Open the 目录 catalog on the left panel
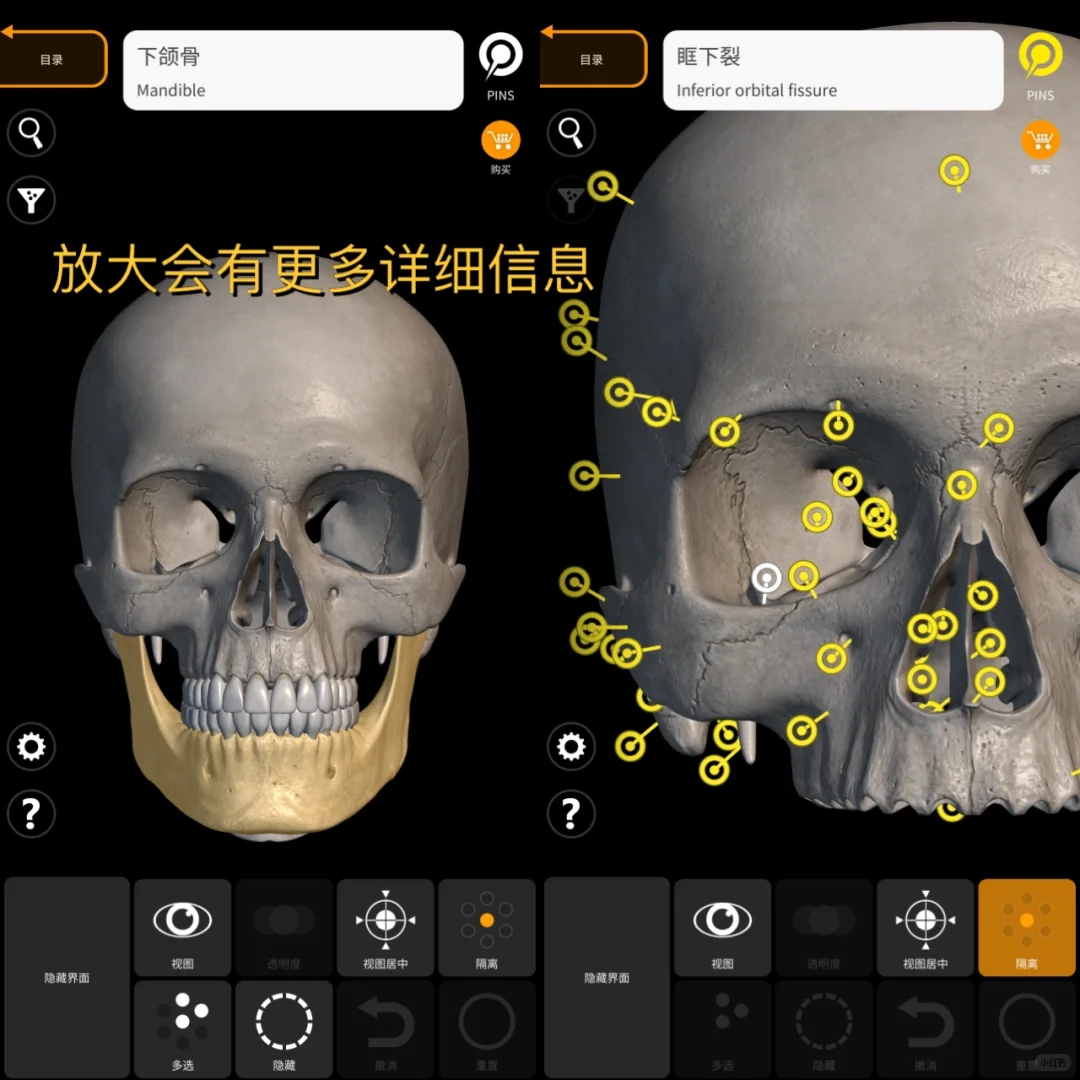The width and height of the screenshot is (1080, 1080). [x=53, y=58]
